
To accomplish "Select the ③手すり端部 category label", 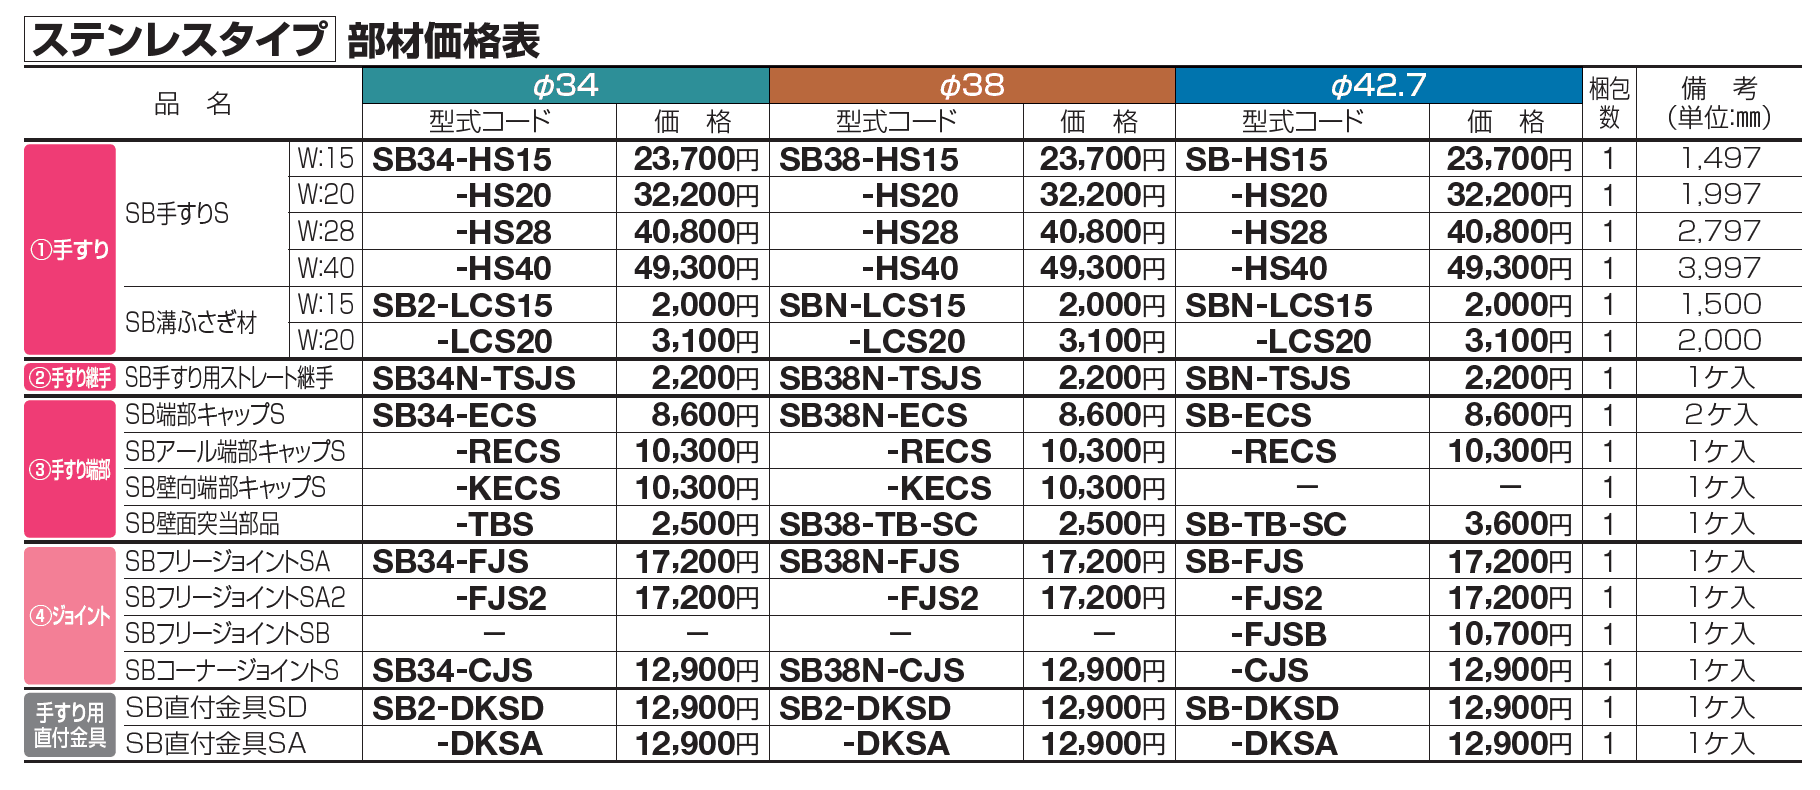I will pyautogui.click(x=70, y=469).
